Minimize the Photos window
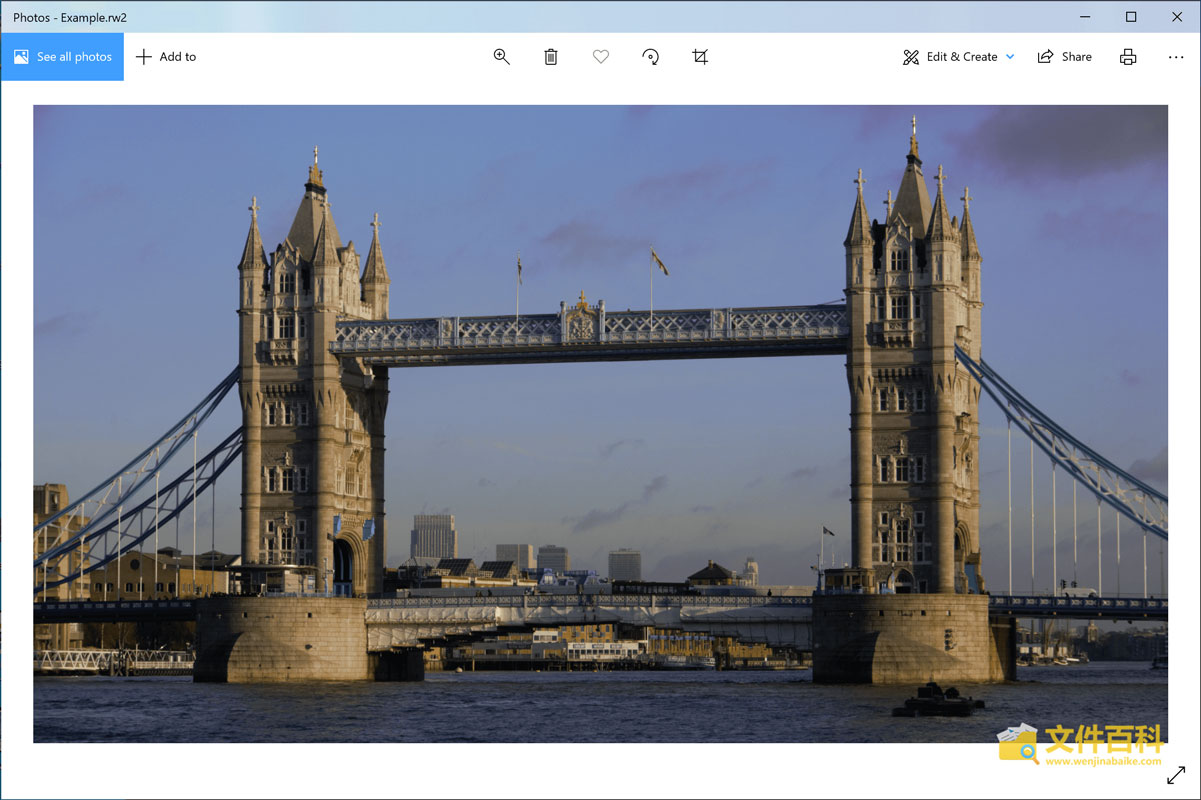Viewport: 1201px width, 800px height. click(x=1085, y=16)
